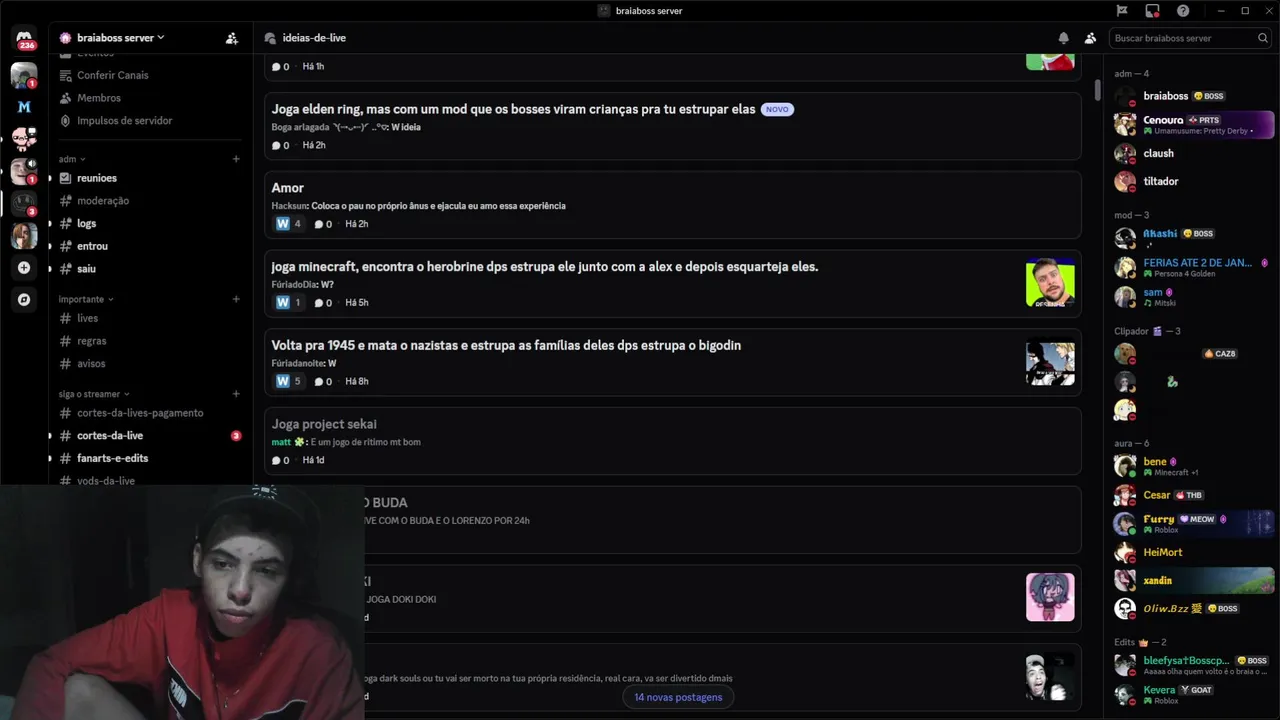Image resolution: width=1280 pixels, height=720 pixels.
Task: Collapse the siga o streamer category
Action: click(94, 394)
